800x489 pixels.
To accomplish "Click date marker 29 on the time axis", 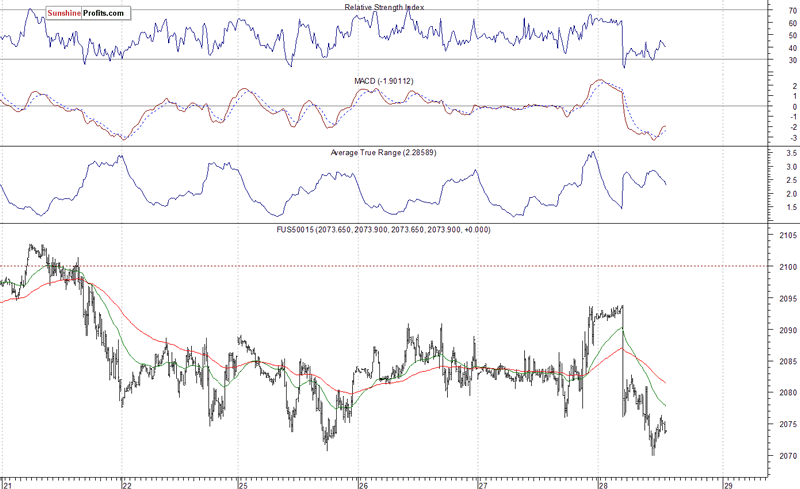I will [x=729, y=485].
